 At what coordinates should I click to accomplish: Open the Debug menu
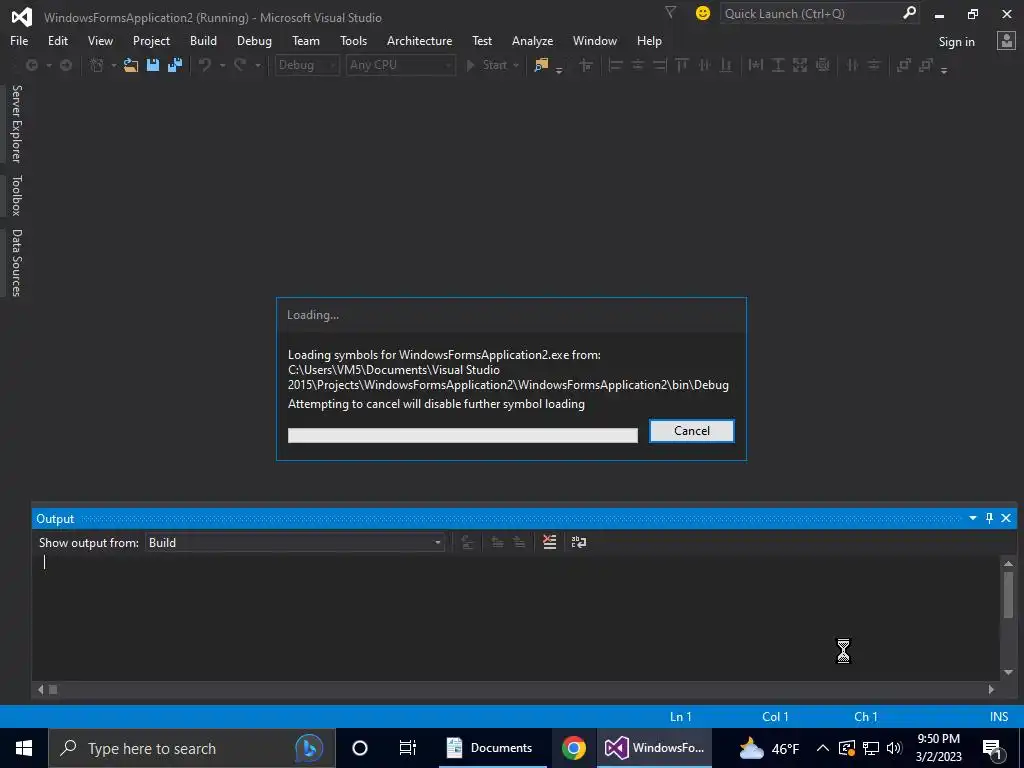tap(254, 40)
